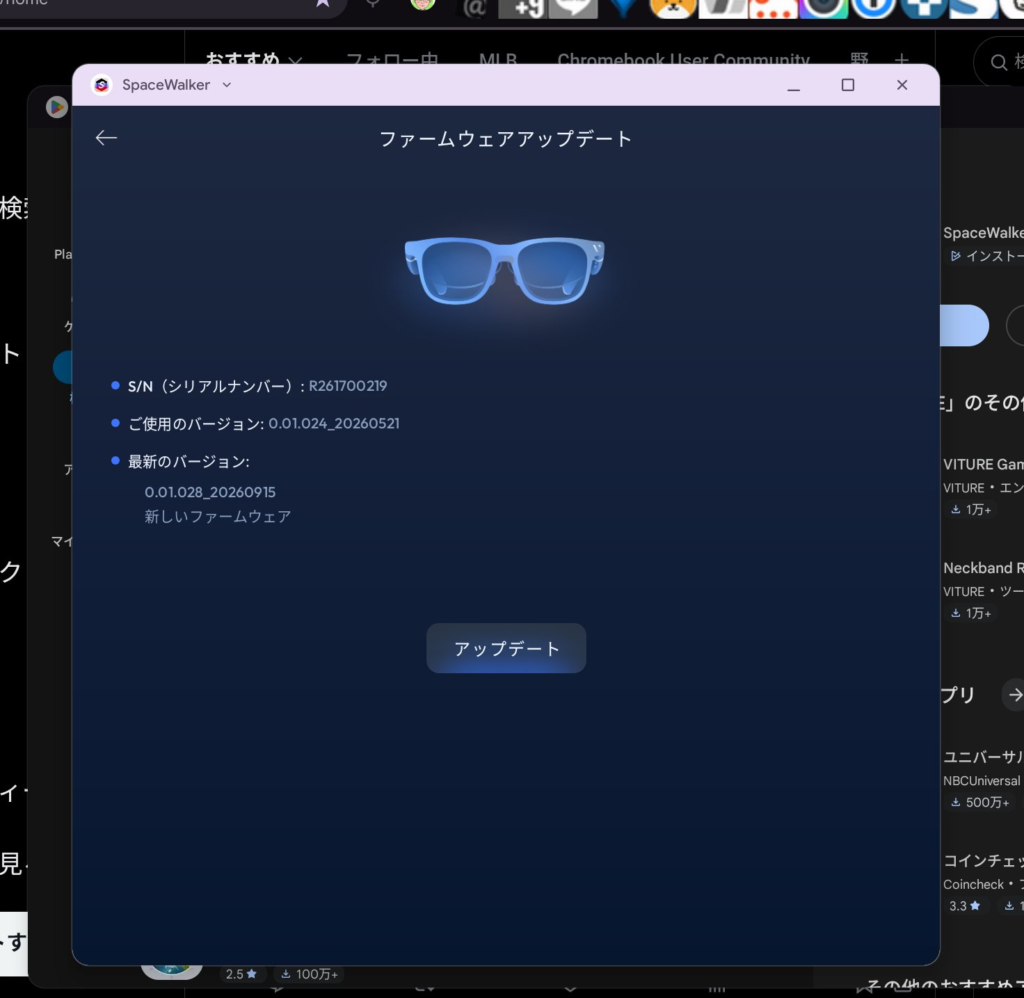Click the SpaceWalke… title in Play Store
The image size is (1024, 998).
tap(983, 233)
